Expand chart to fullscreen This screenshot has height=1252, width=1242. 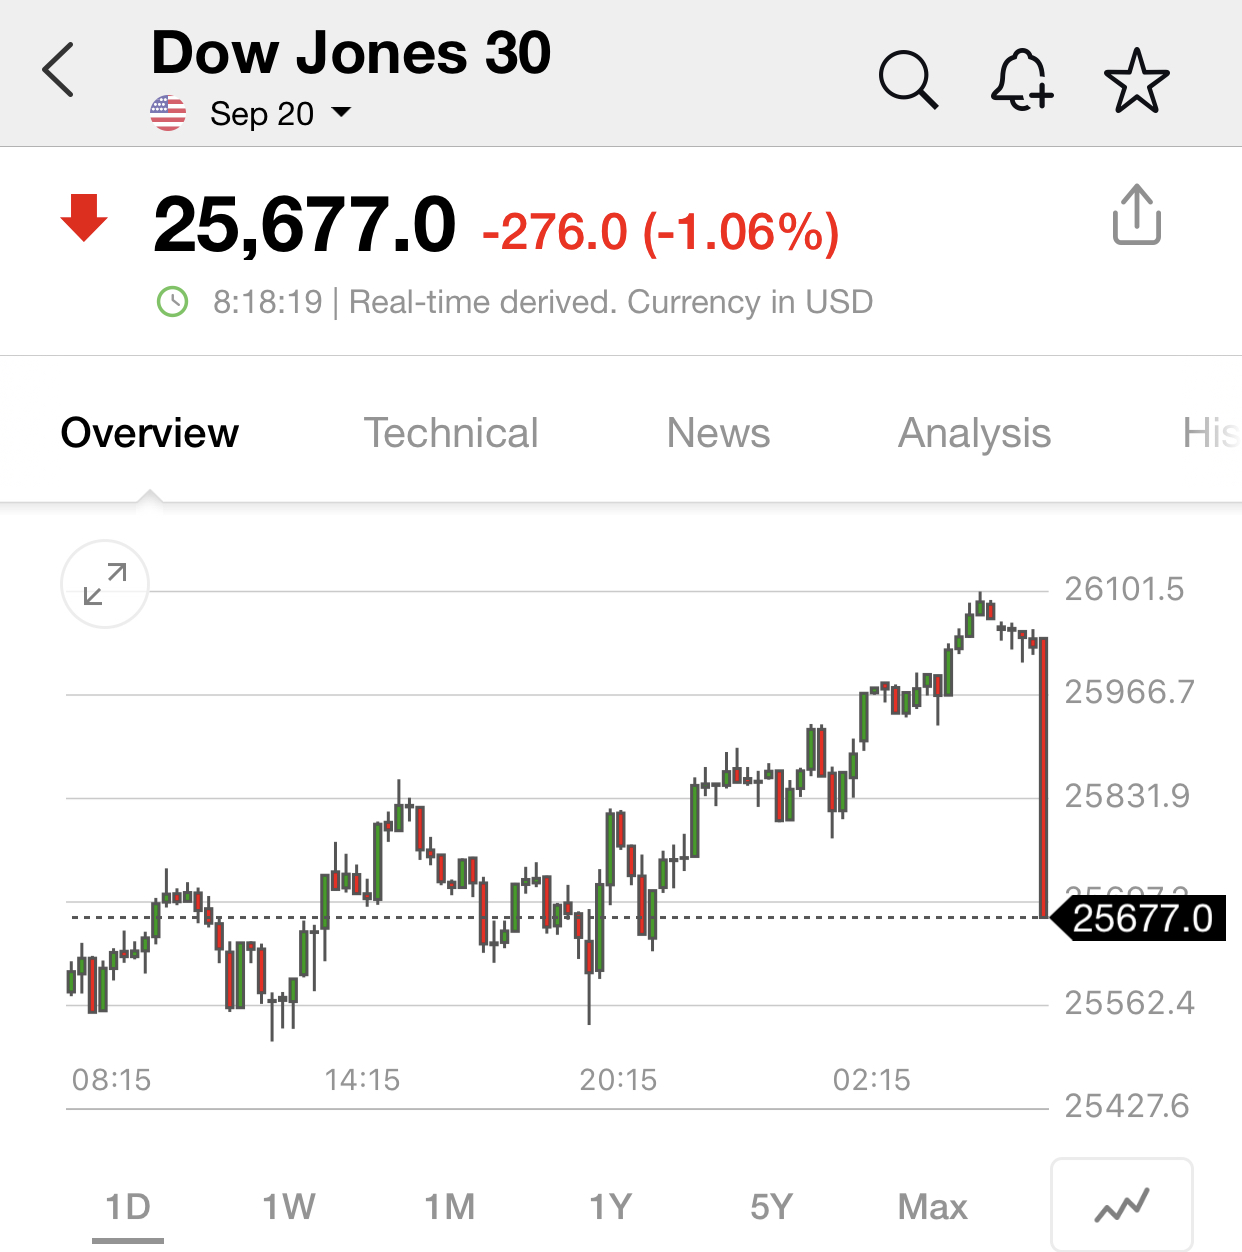pyautogui.click(x=105, y=584)
